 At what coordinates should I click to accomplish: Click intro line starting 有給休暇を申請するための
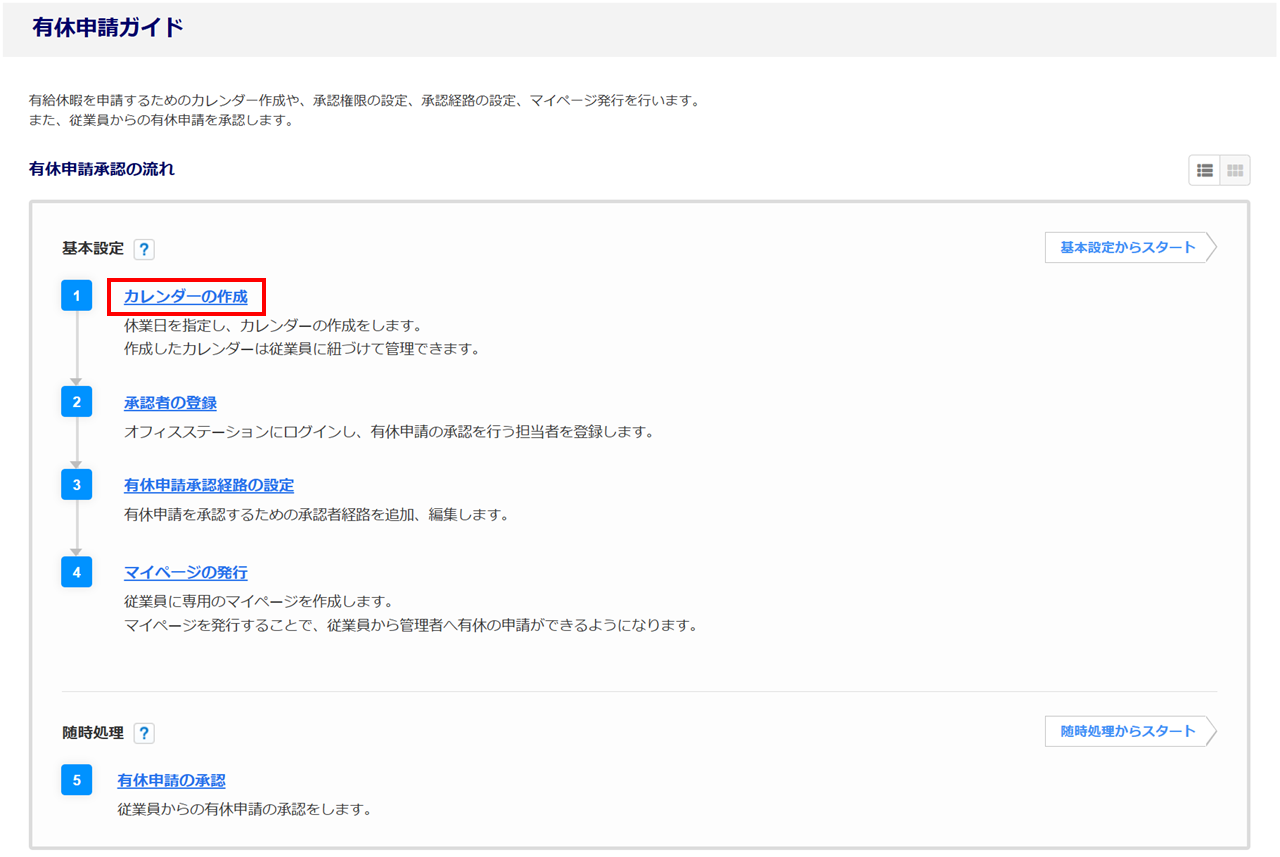coord(364,101)
